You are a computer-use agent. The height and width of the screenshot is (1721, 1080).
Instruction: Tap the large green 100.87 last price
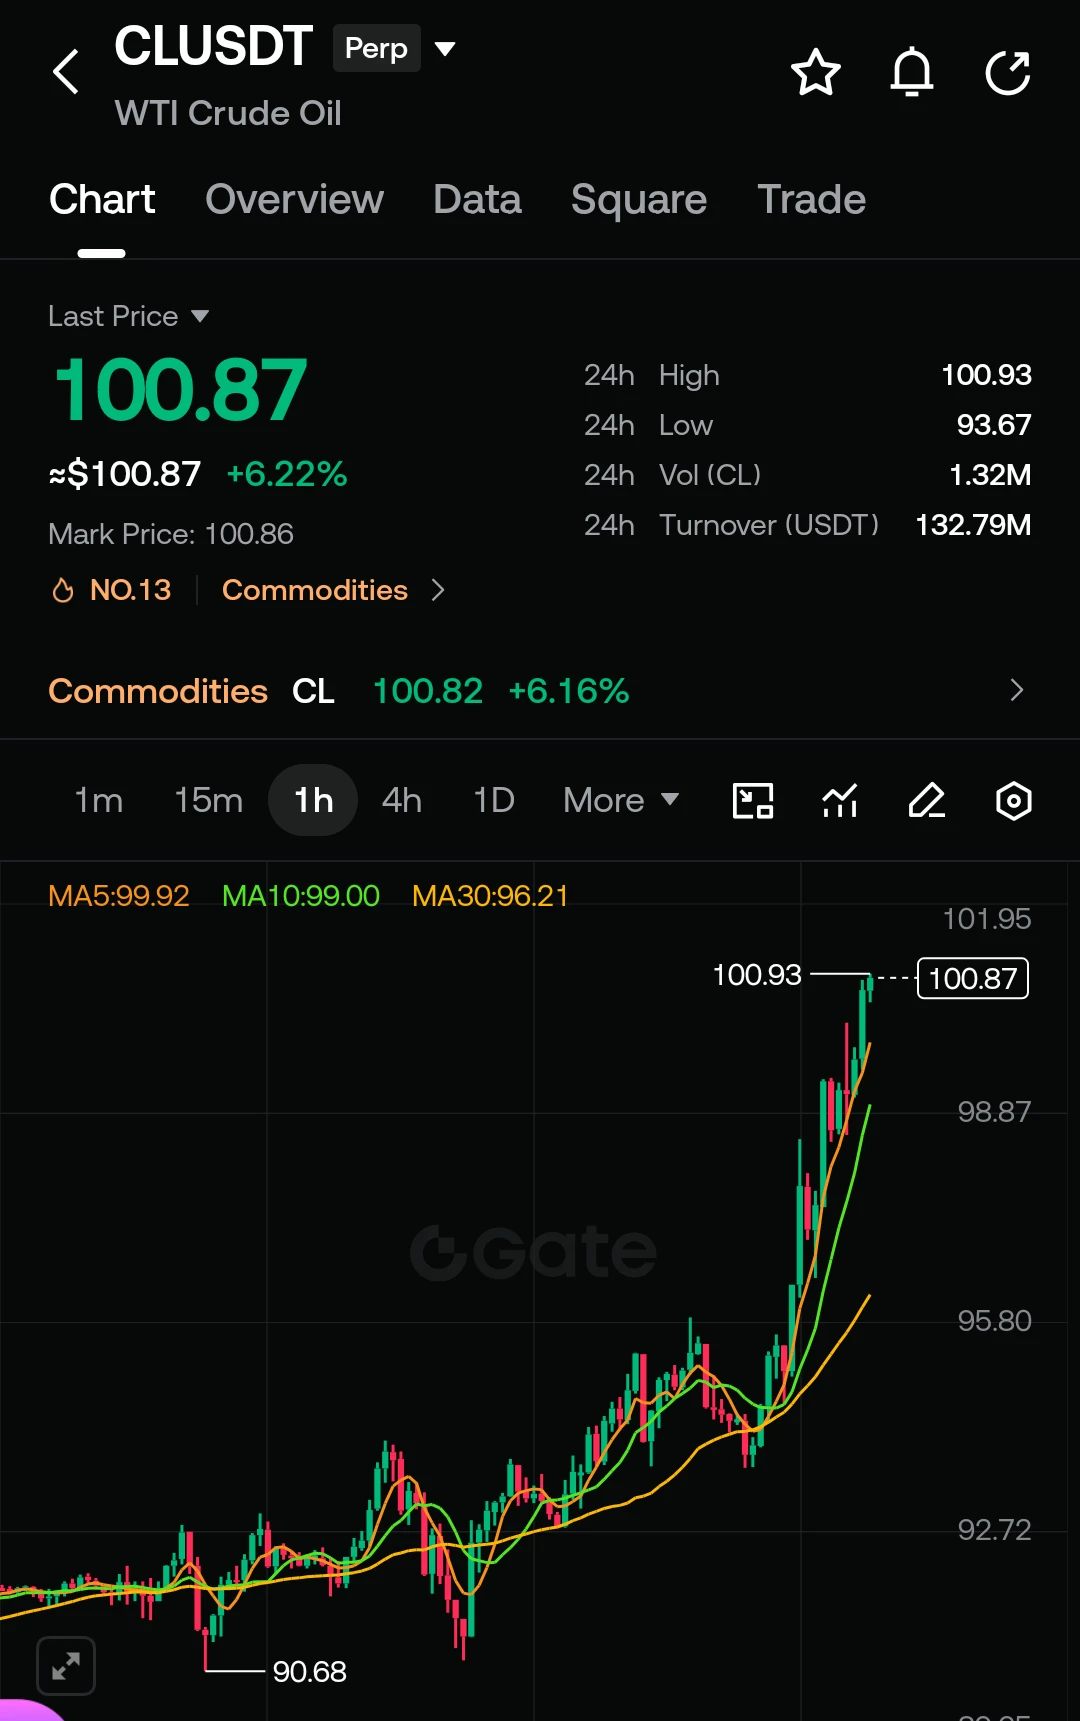[180, 390]
